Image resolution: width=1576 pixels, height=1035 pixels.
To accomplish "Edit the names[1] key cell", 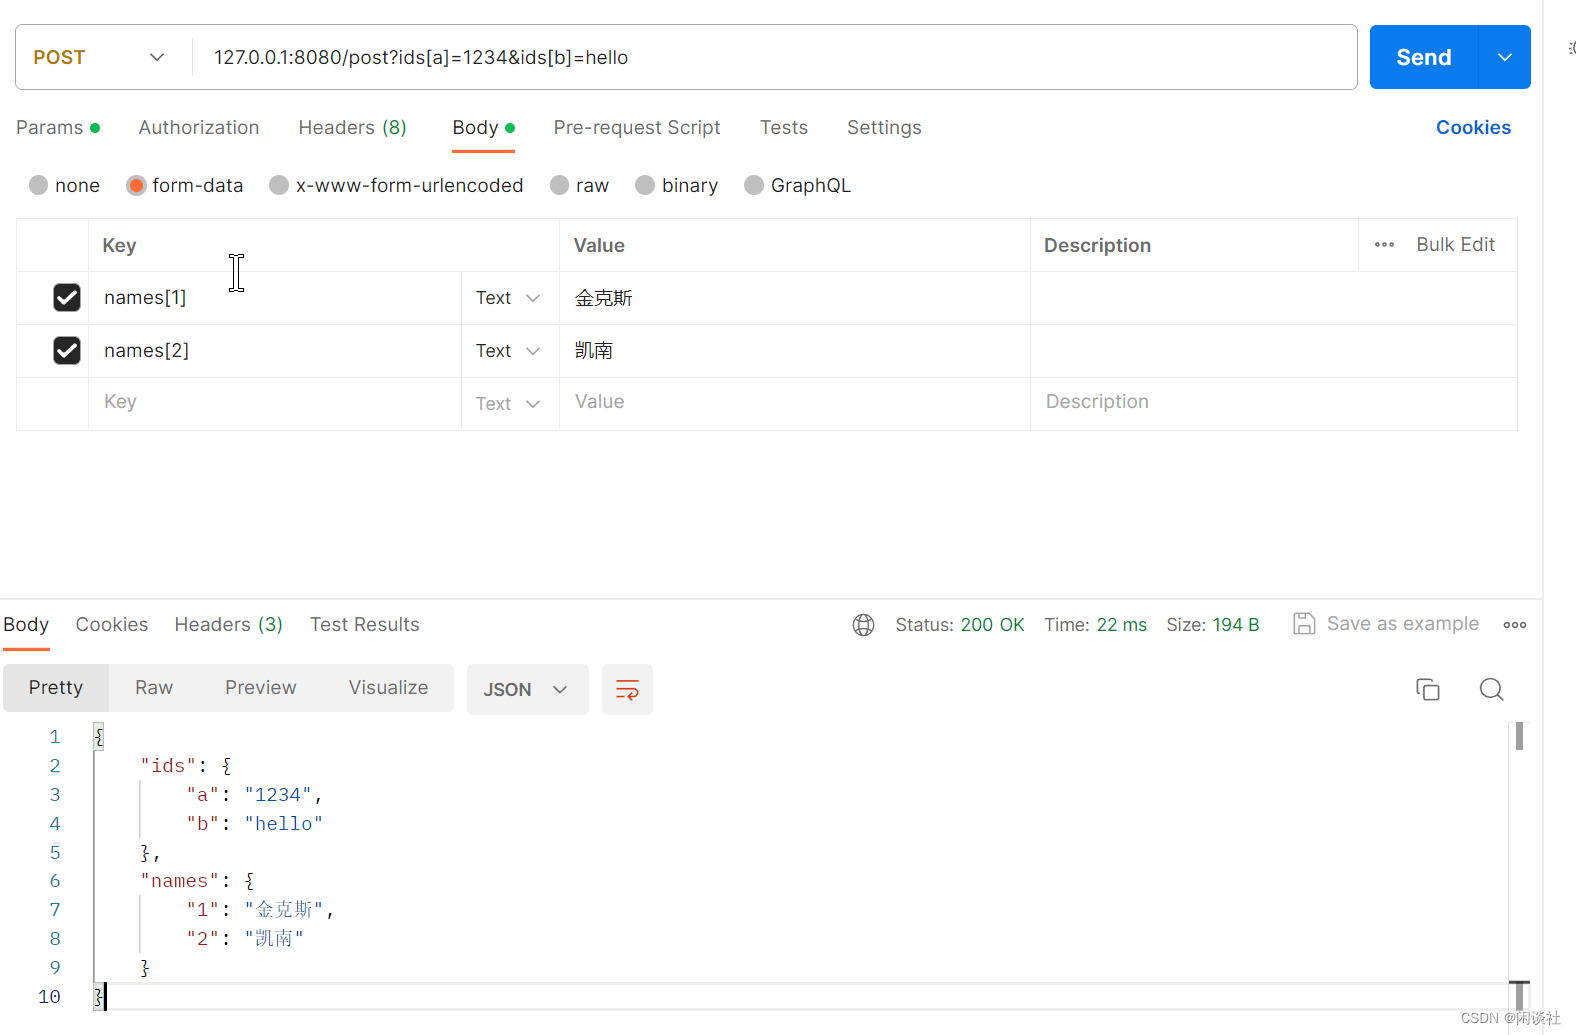I will coord(275,298).
